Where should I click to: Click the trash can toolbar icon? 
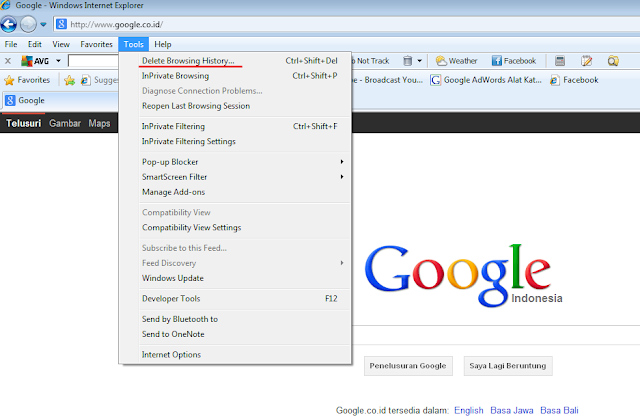[407, 61]
